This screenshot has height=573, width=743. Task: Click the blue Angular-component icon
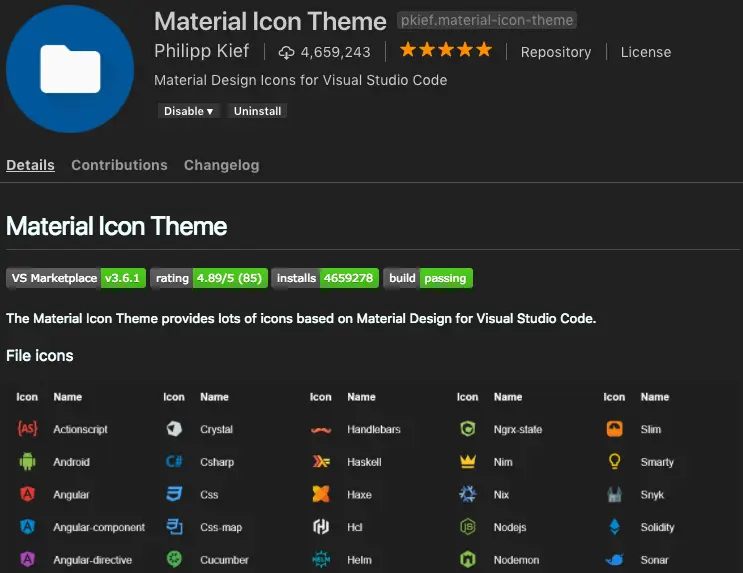[x=27, y=527]
